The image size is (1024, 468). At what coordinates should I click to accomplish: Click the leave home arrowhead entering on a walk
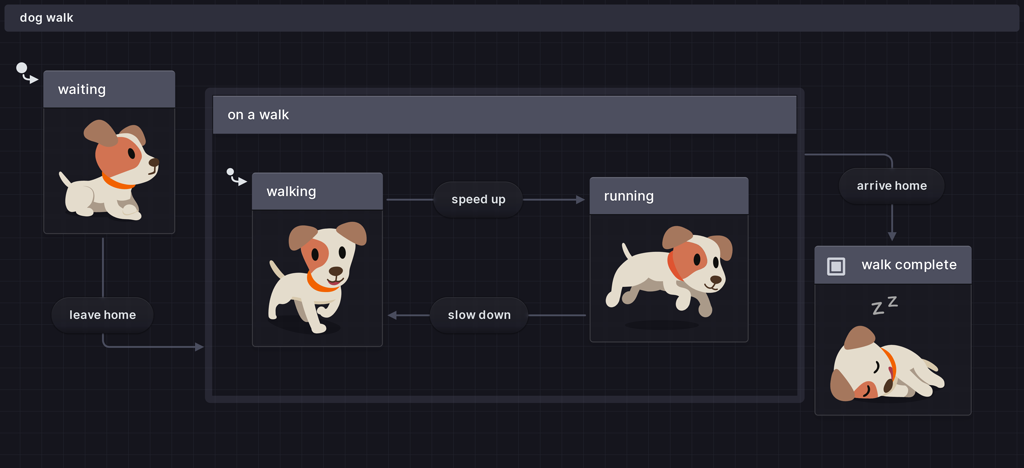(x=198, y=347)
